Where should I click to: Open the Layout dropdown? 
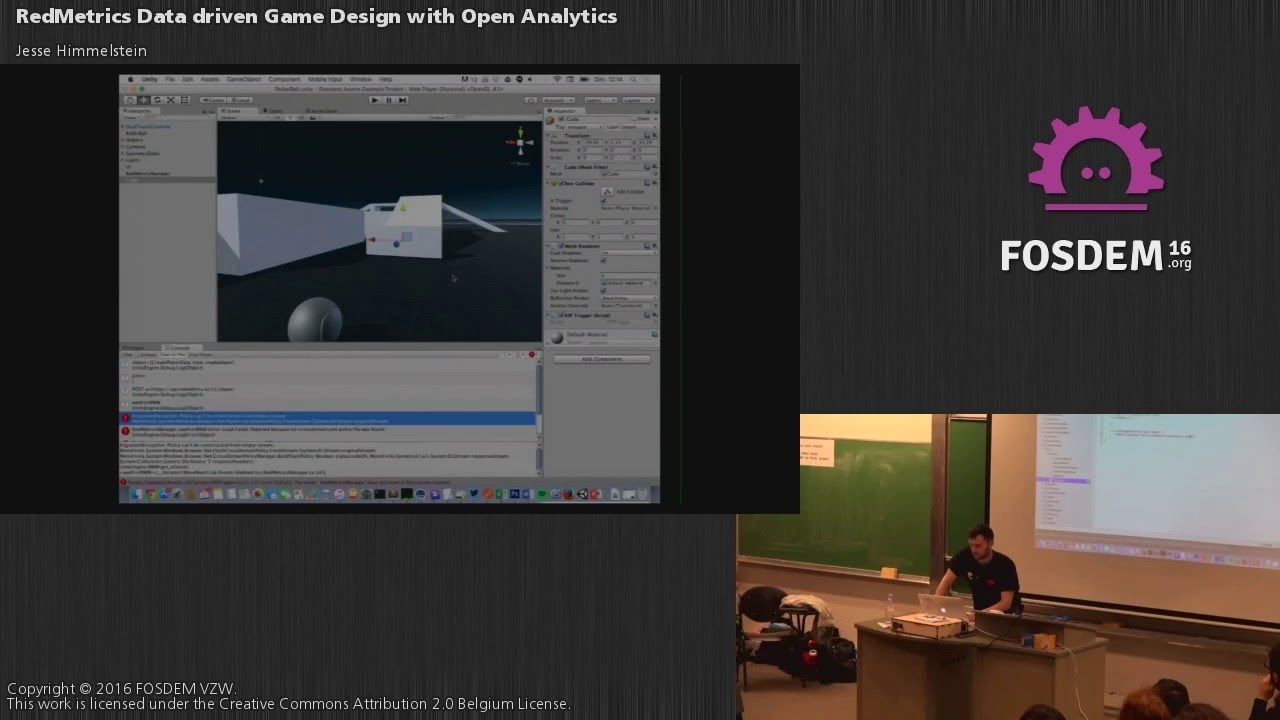(x=639, y=100)
